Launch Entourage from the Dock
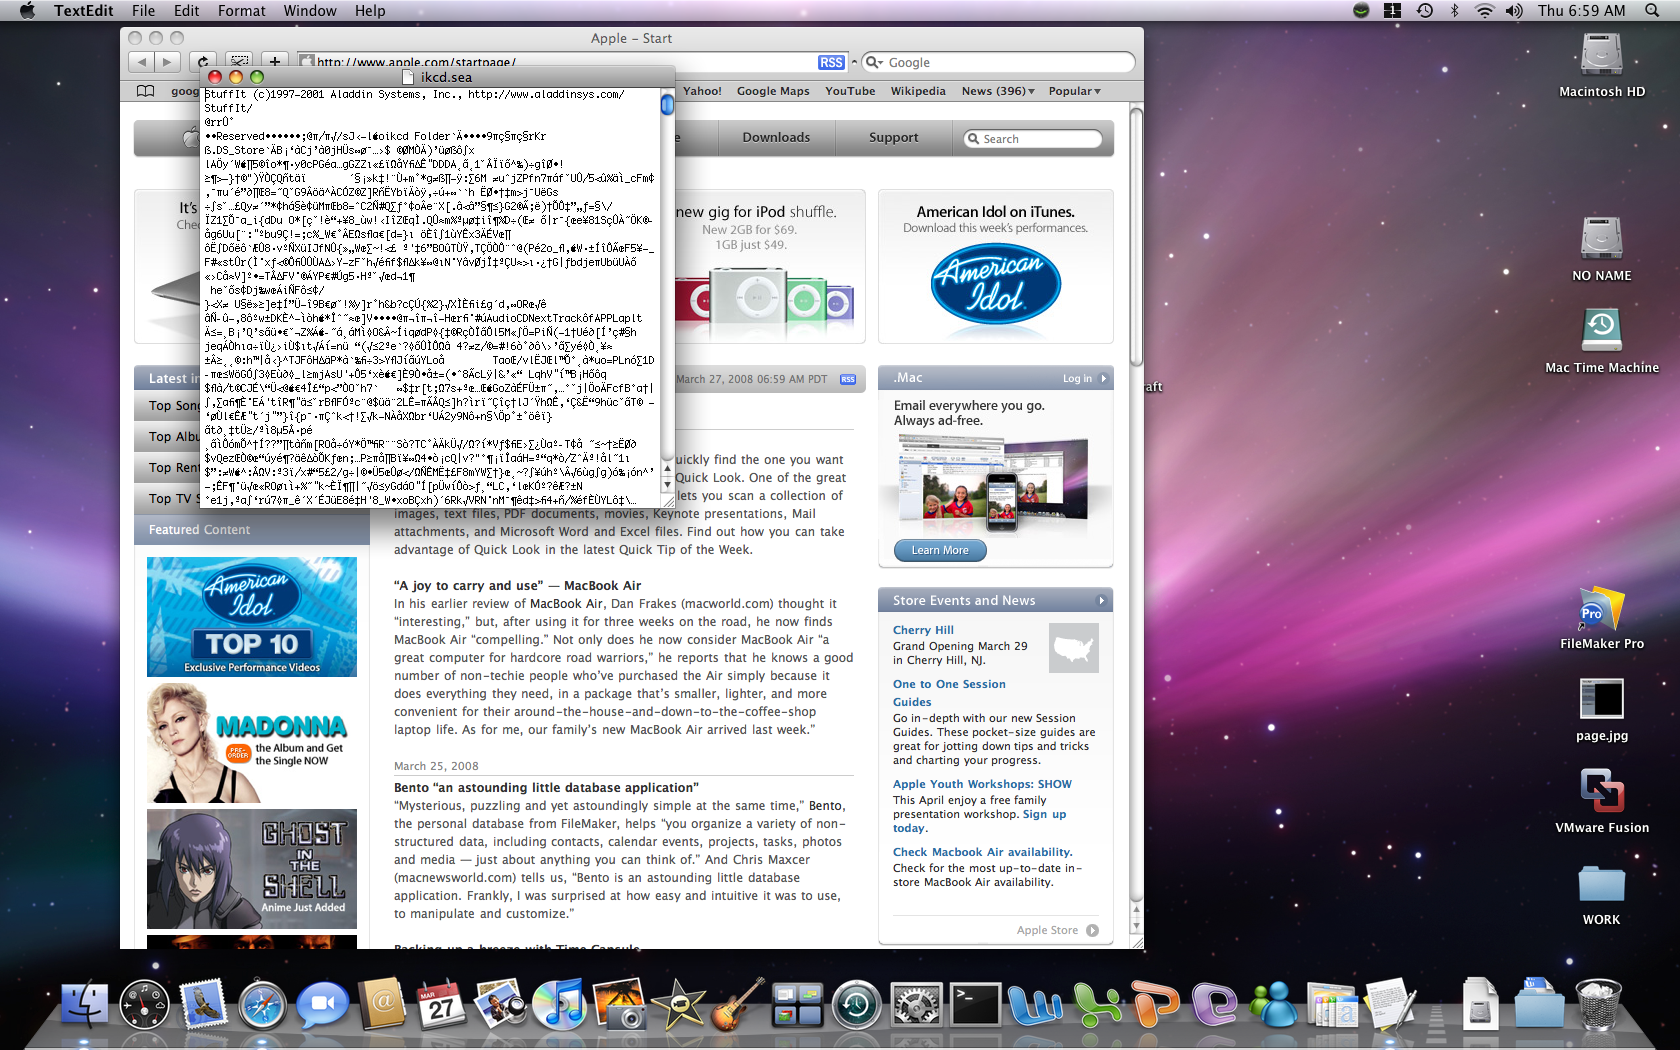The width and height of the screenshot is (1680, 1050). point(1215,1004)
